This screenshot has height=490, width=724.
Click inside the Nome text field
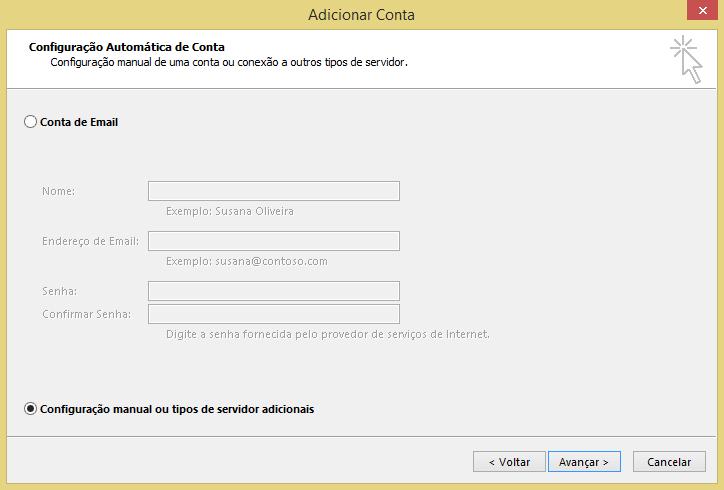tap(274, 191)
